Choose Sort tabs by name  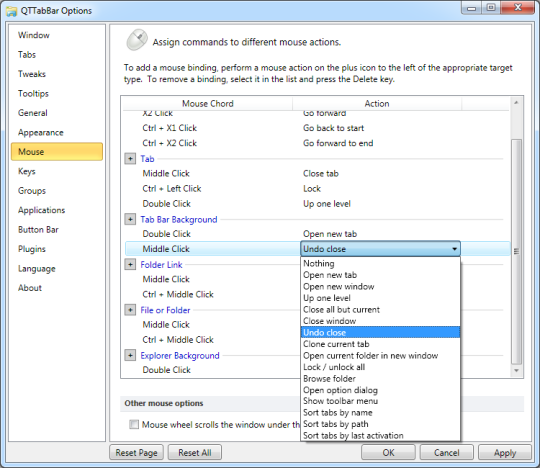[x=380, y=413]
